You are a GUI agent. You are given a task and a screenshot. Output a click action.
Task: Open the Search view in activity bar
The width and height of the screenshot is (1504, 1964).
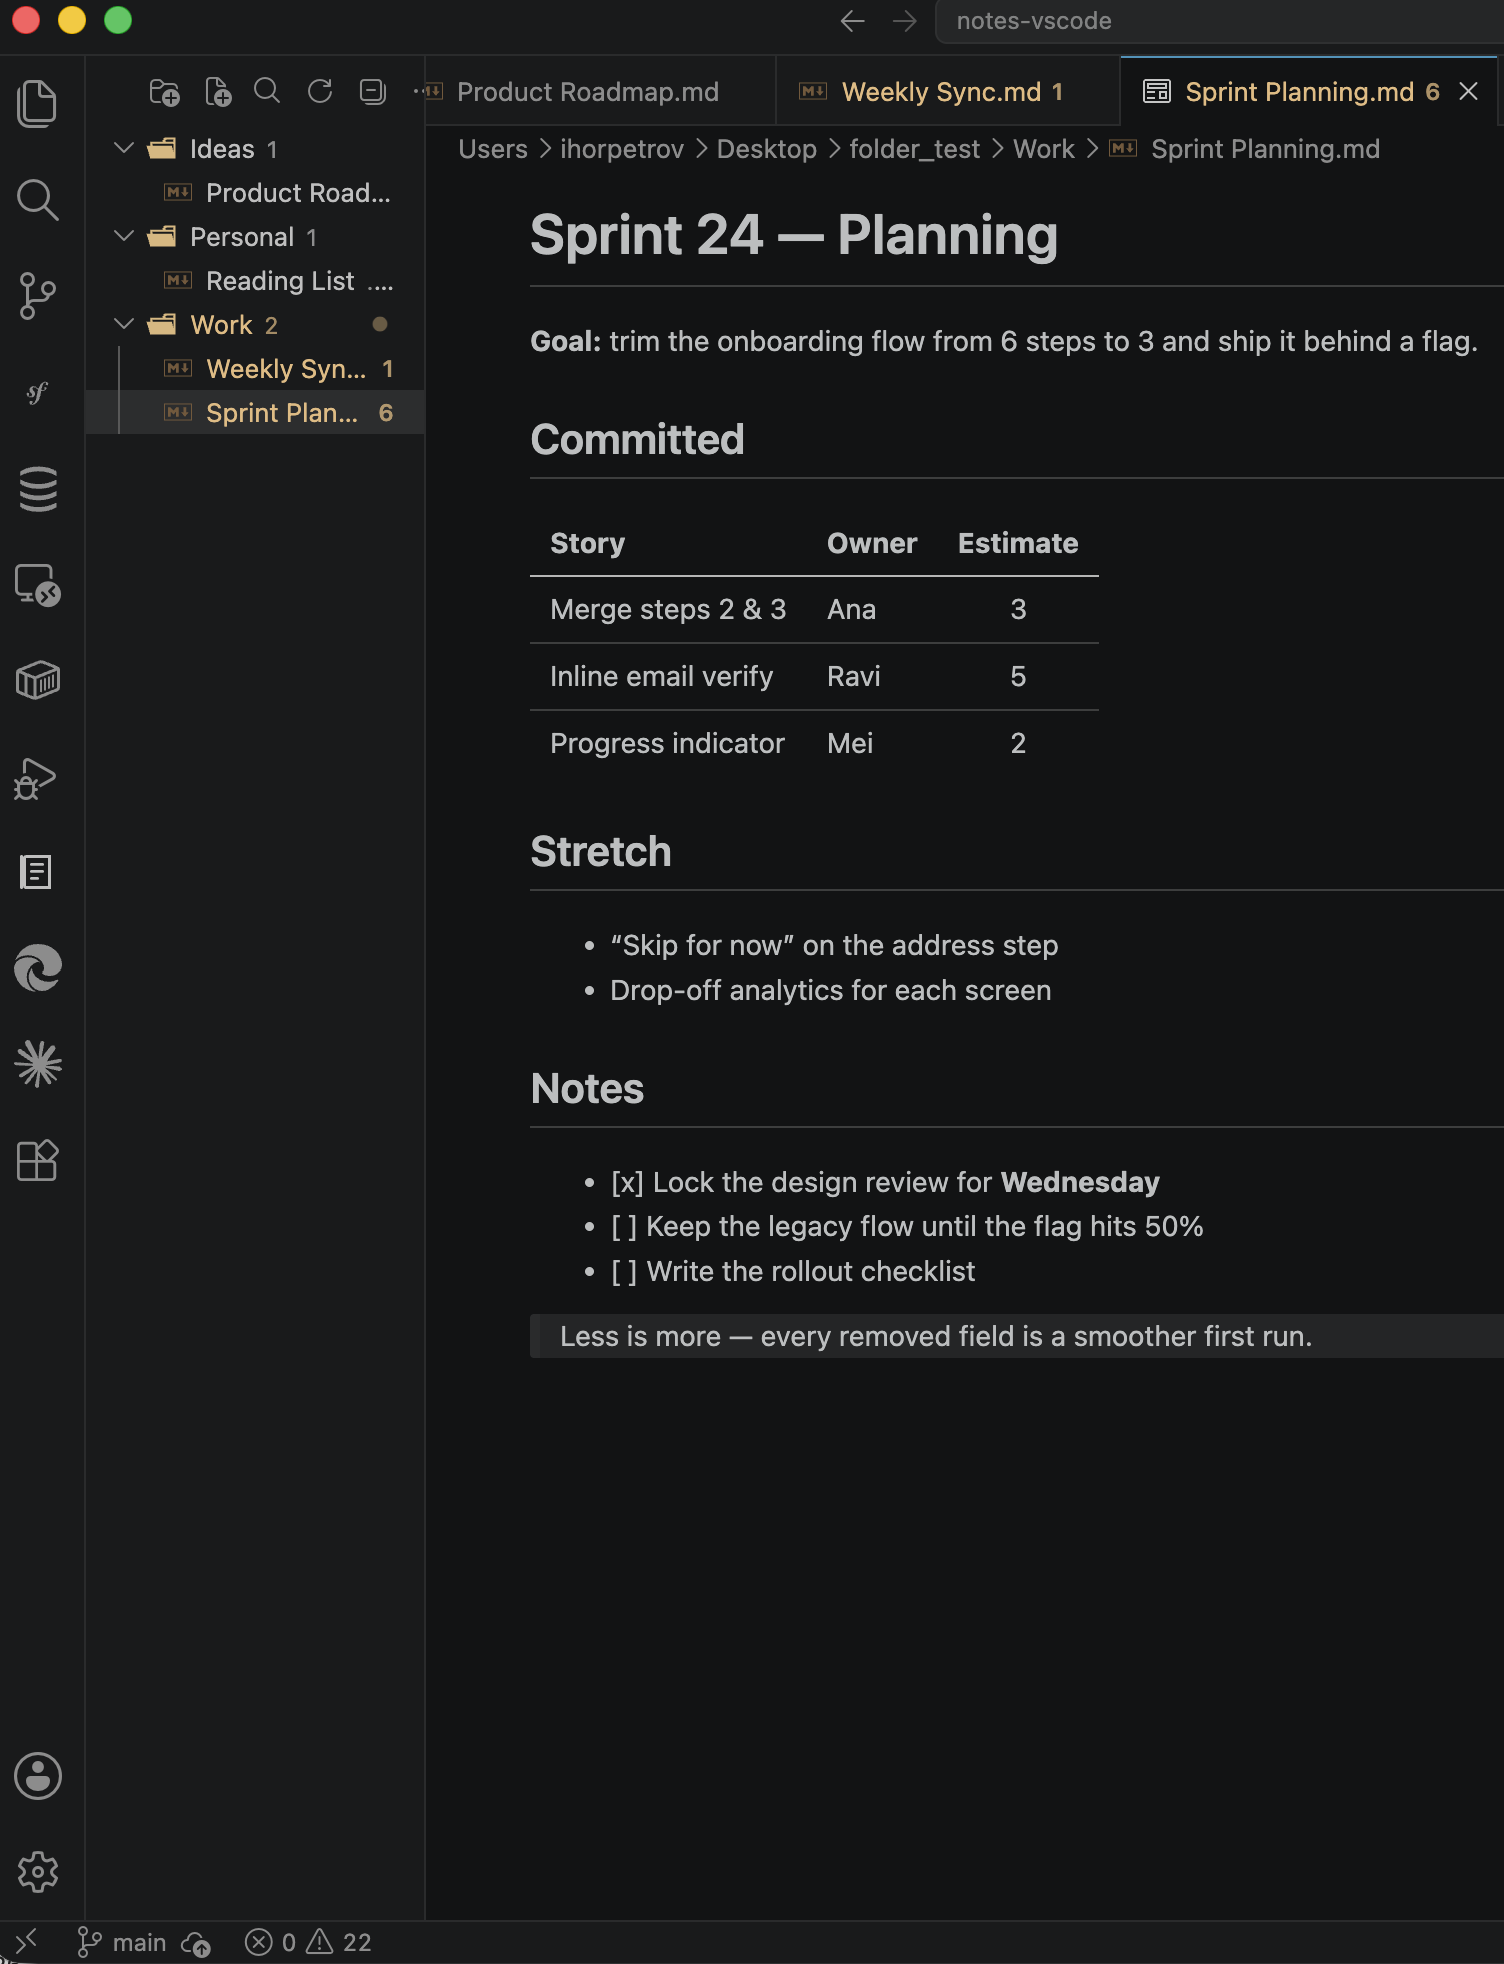click(38, 199)
